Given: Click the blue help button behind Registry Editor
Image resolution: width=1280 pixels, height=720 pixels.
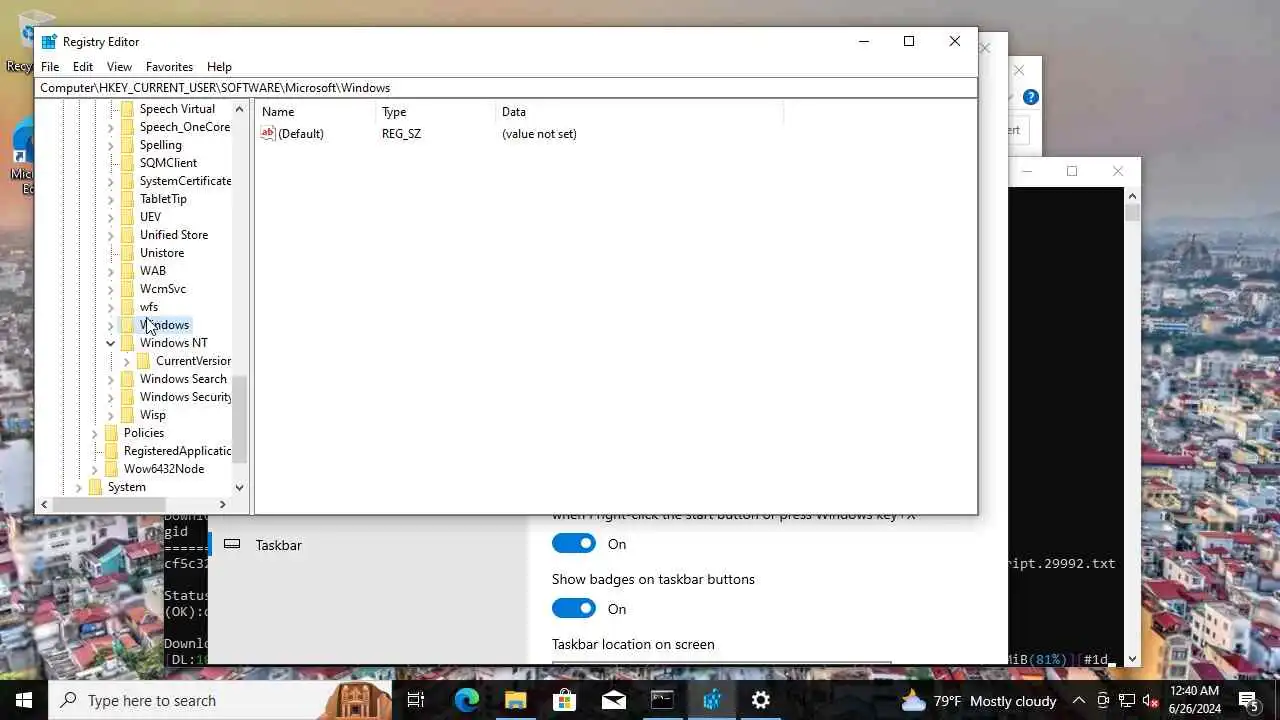Looking at the screenshot, I should [x=1031, y=97].
